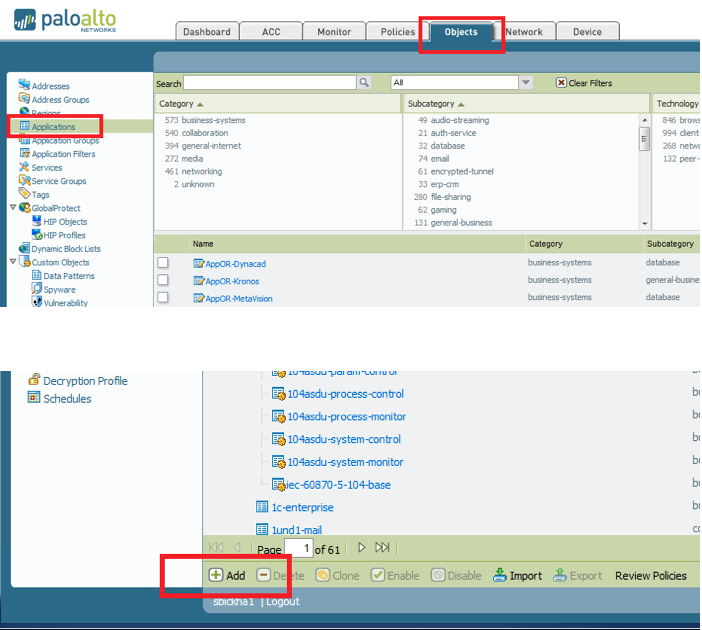The width and height of the screenshot is (702, 630).
Task: Click the Dynamic Block Lists icon
Action: pos(24,248)
